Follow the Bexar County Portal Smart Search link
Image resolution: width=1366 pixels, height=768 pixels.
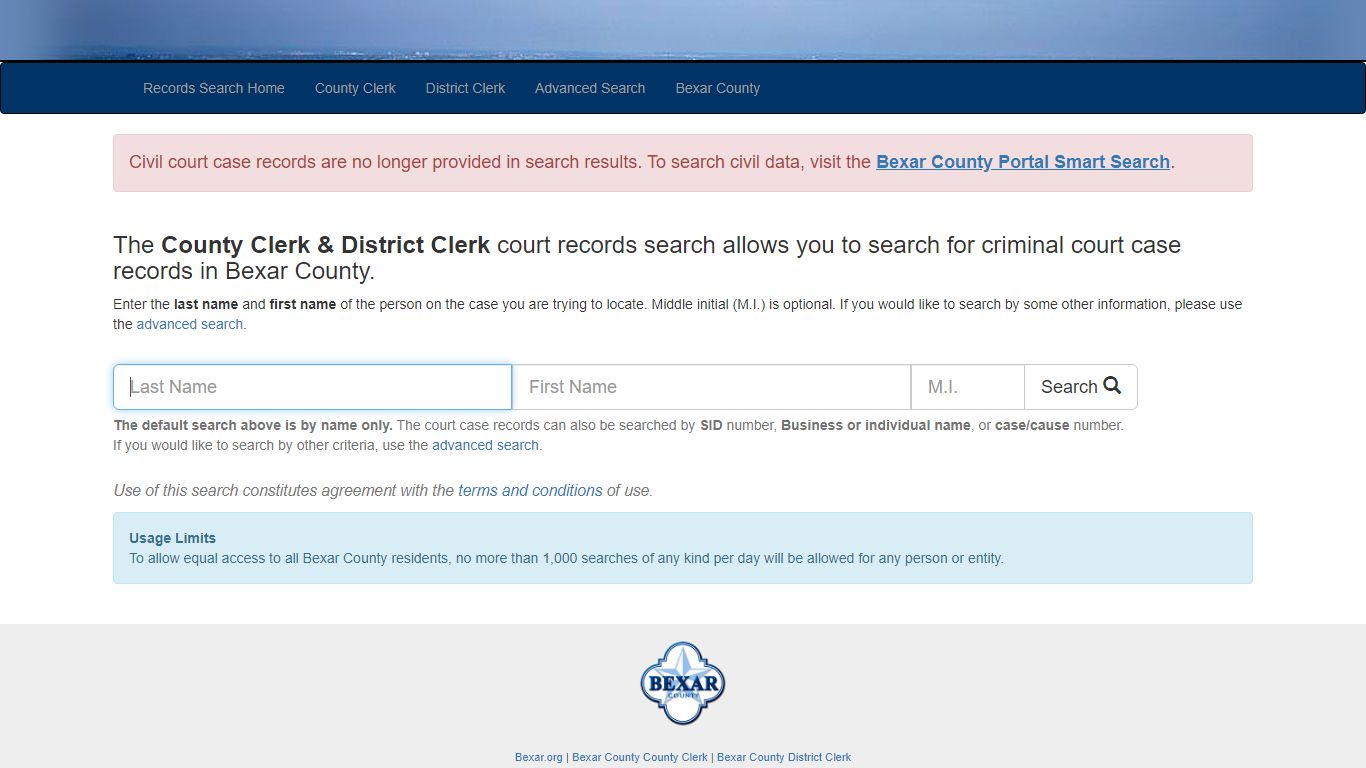(1023, 162)
